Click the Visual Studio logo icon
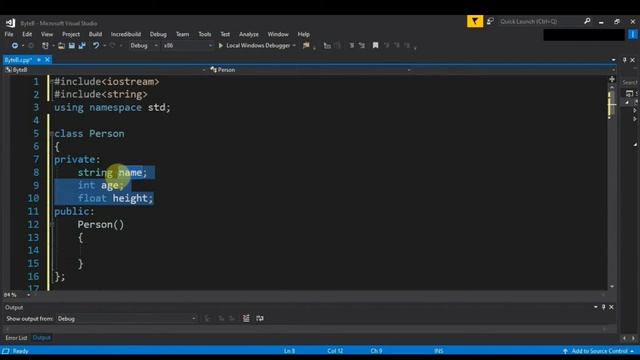Image resolution: width=640 pixels, height=360 pixels. (10, 23)
